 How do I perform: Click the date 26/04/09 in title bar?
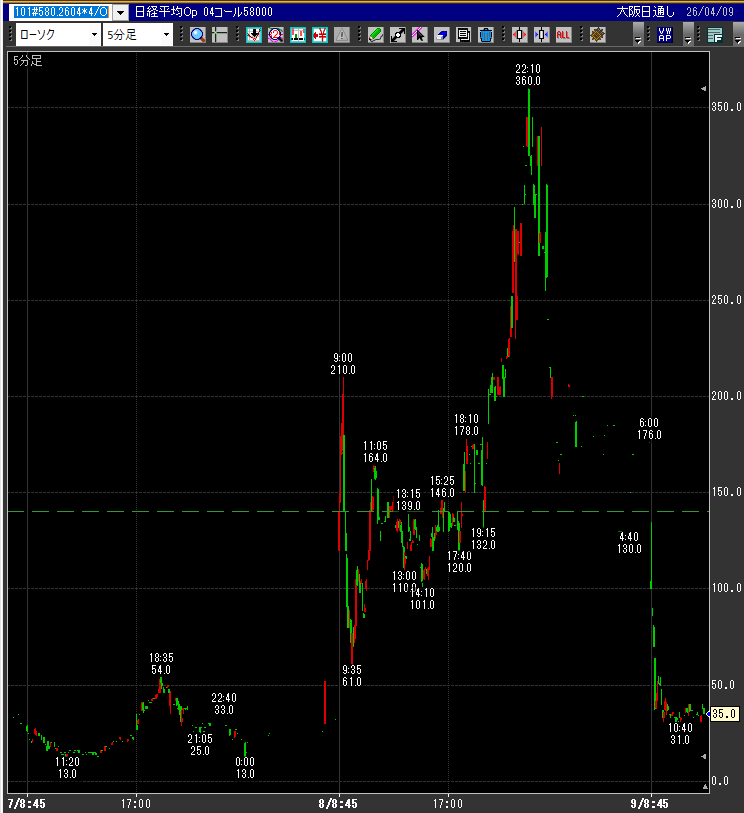point(710,11)
